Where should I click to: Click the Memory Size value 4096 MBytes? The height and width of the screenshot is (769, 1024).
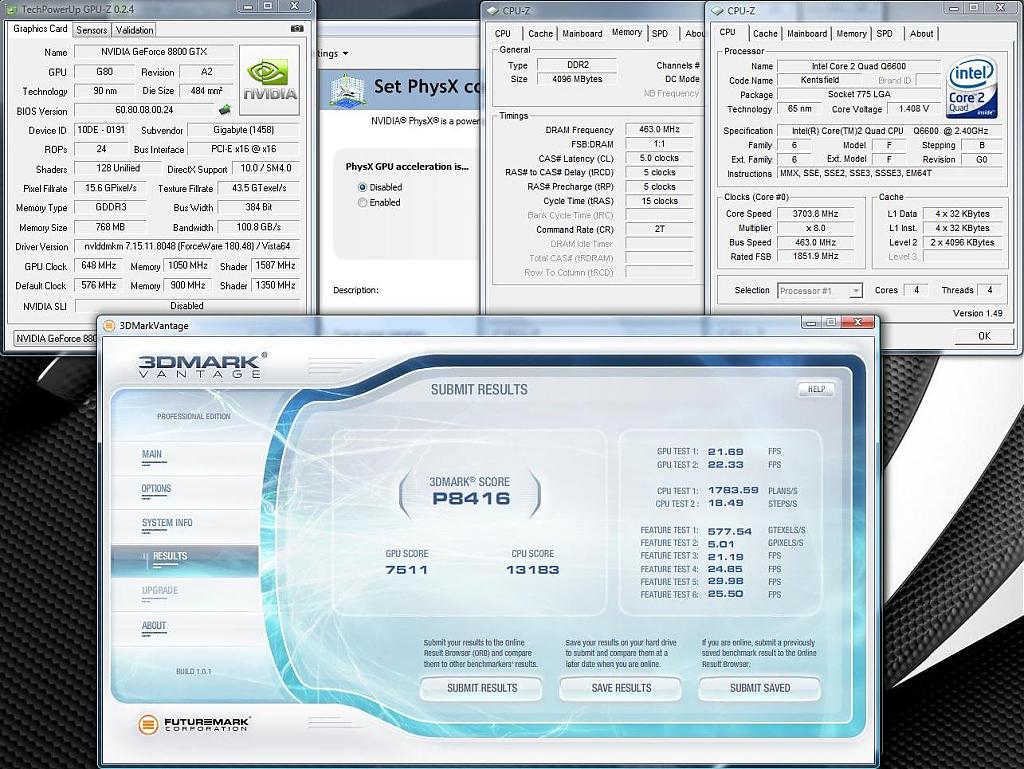[x=577, y=79]
